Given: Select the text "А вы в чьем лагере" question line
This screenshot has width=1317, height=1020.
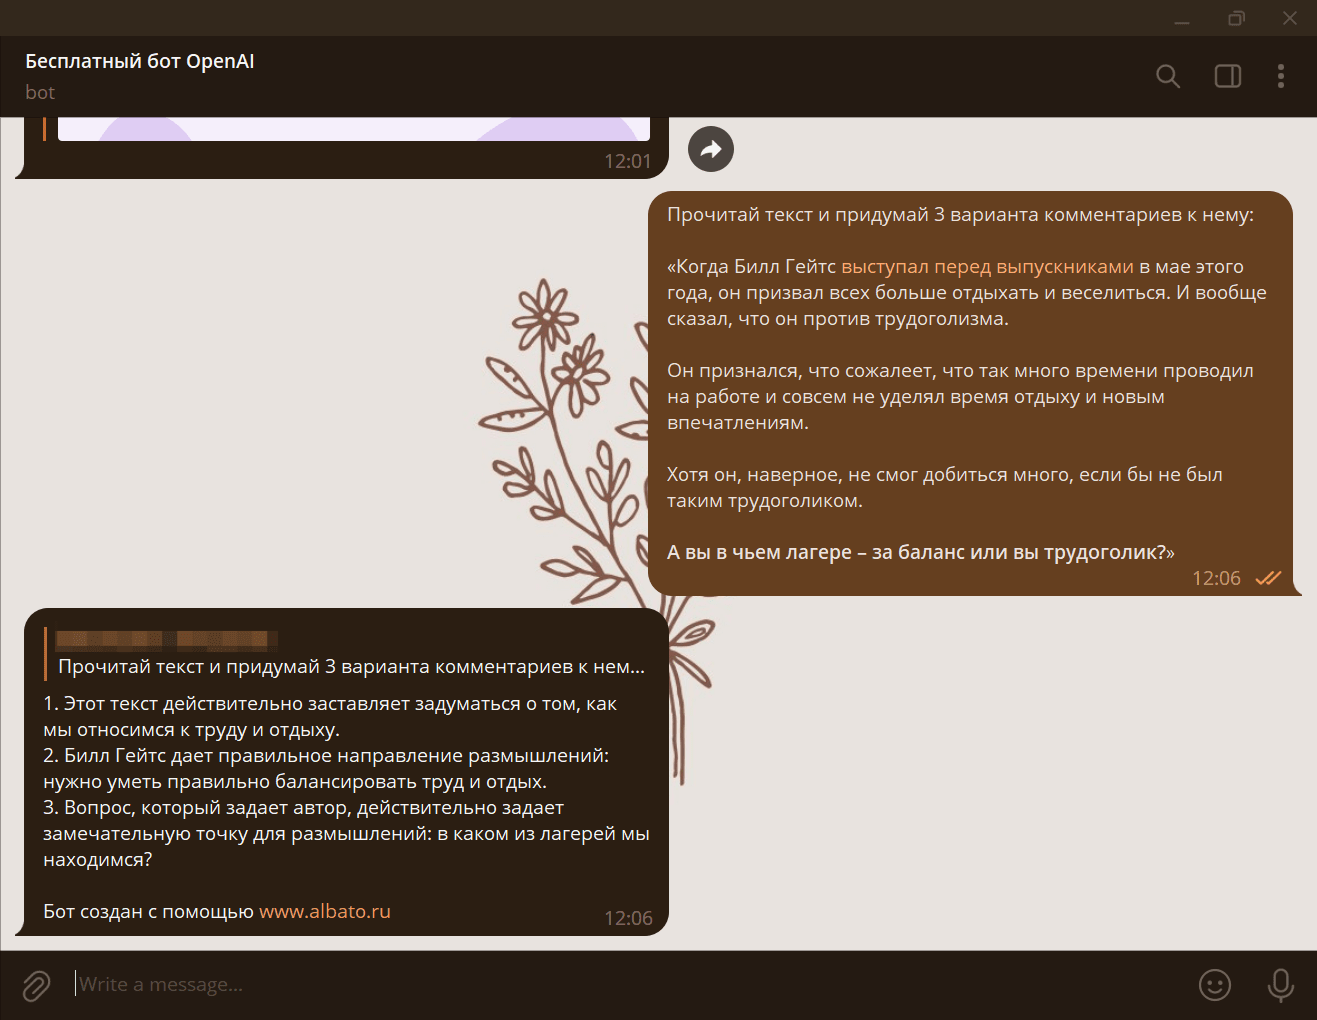Looking at the screenshot, I should (x=921, y=553).
